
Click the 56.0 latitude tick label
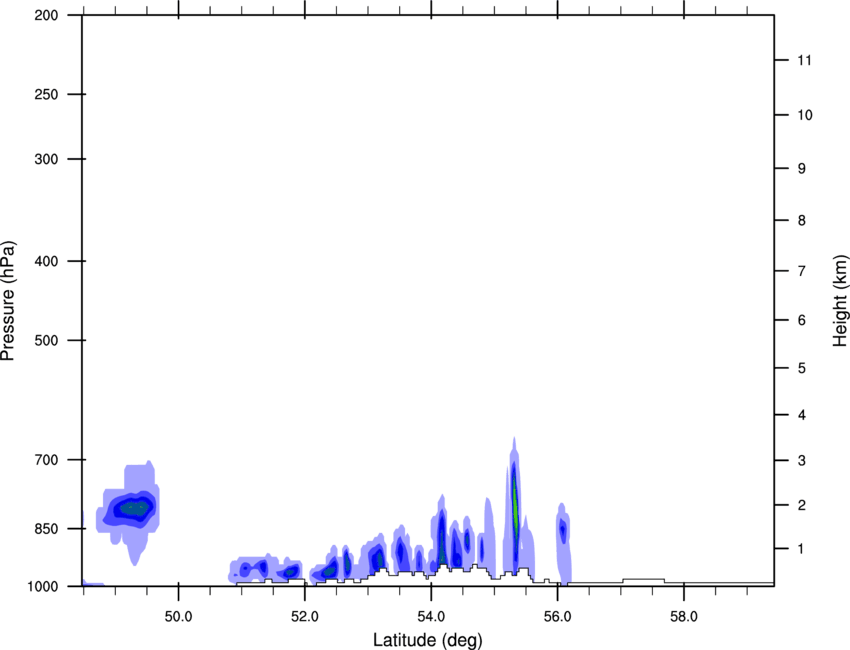pyautogui.click(x=558, y=617)
